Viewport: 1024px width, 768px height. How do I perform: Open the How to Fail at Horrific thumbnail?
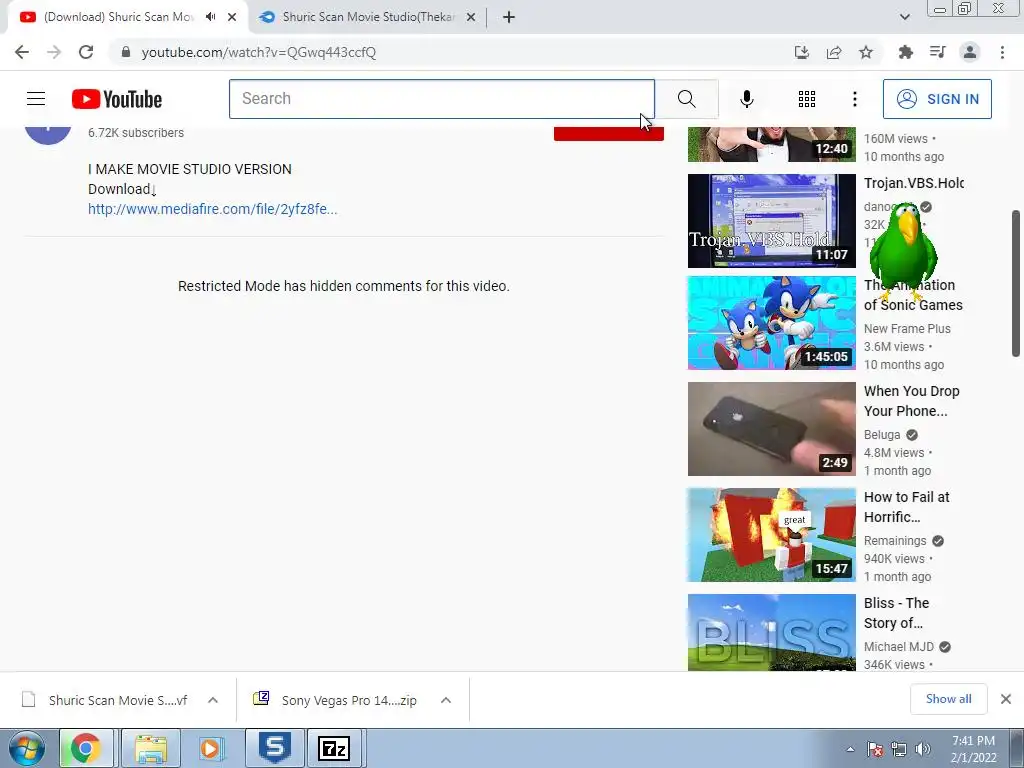click(771, 535)
